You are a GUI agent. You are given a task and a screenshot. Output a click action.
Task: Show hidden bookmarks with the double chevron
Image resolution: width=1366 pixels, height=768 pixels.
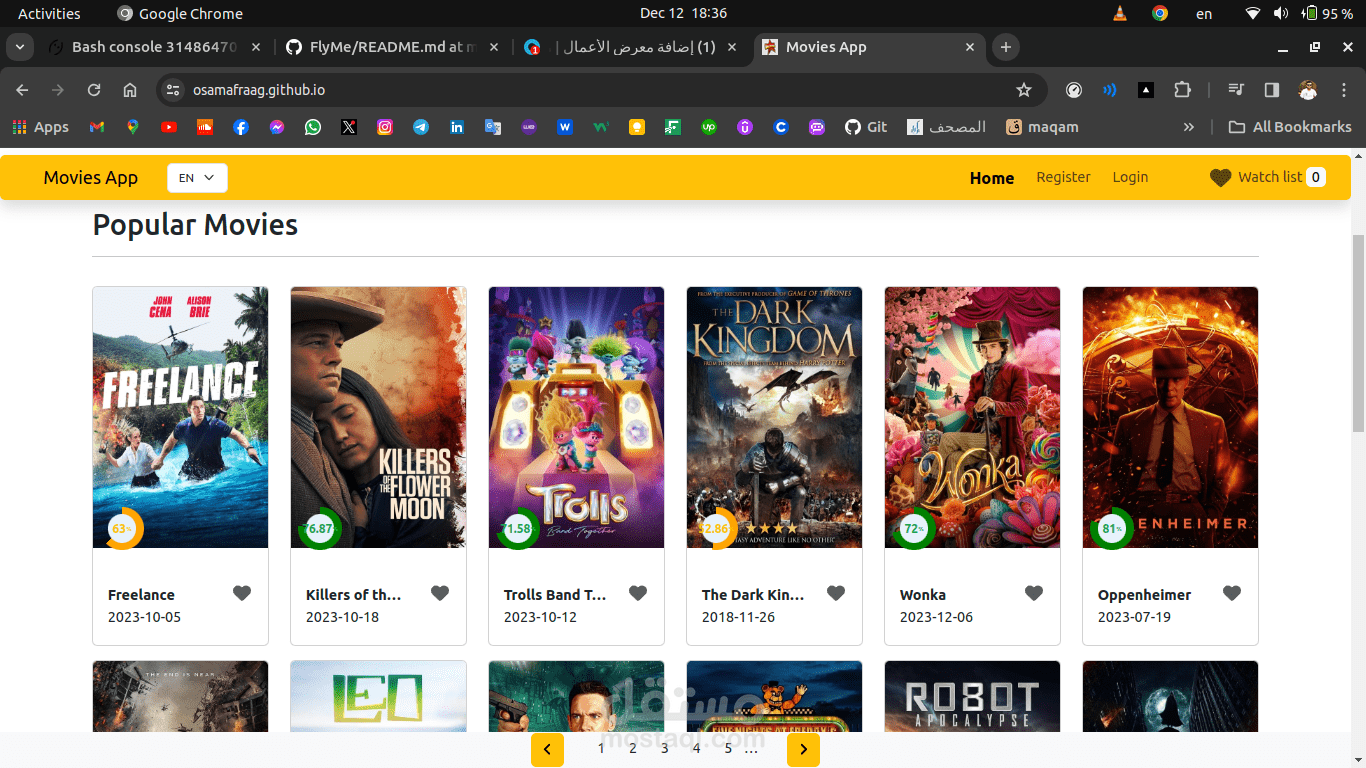1189,127
